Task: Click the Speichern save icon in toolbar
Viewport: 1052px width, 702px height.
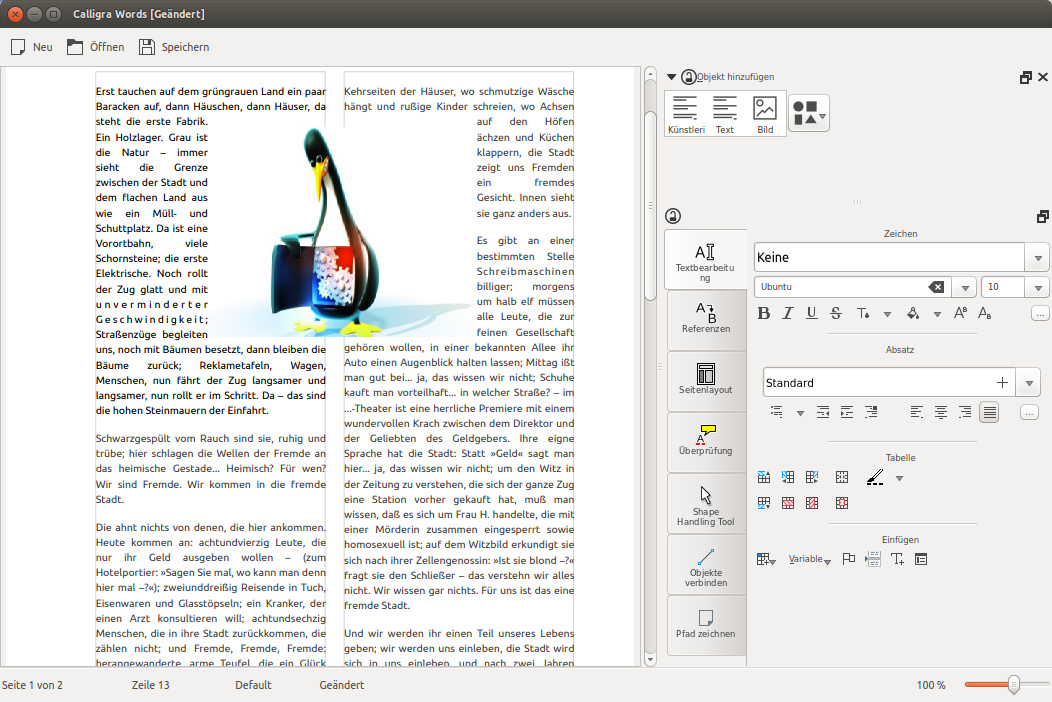Action: pos(147,47)
